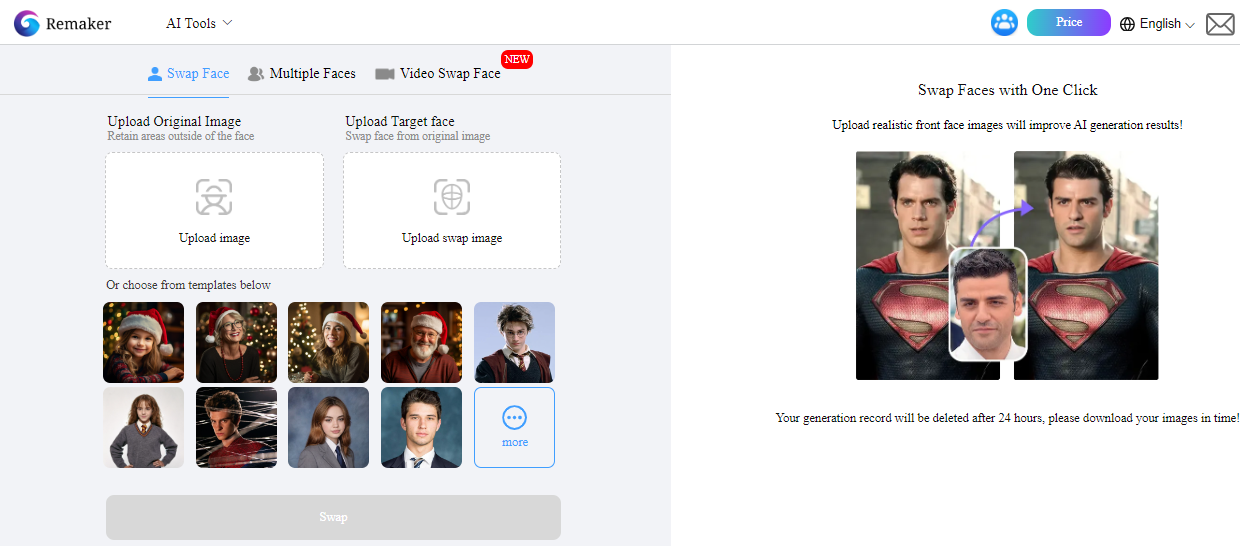Click the swapped Superman result image
Image resolution: width=1240 pixels, height=546 pixels.
[1086, 265]
